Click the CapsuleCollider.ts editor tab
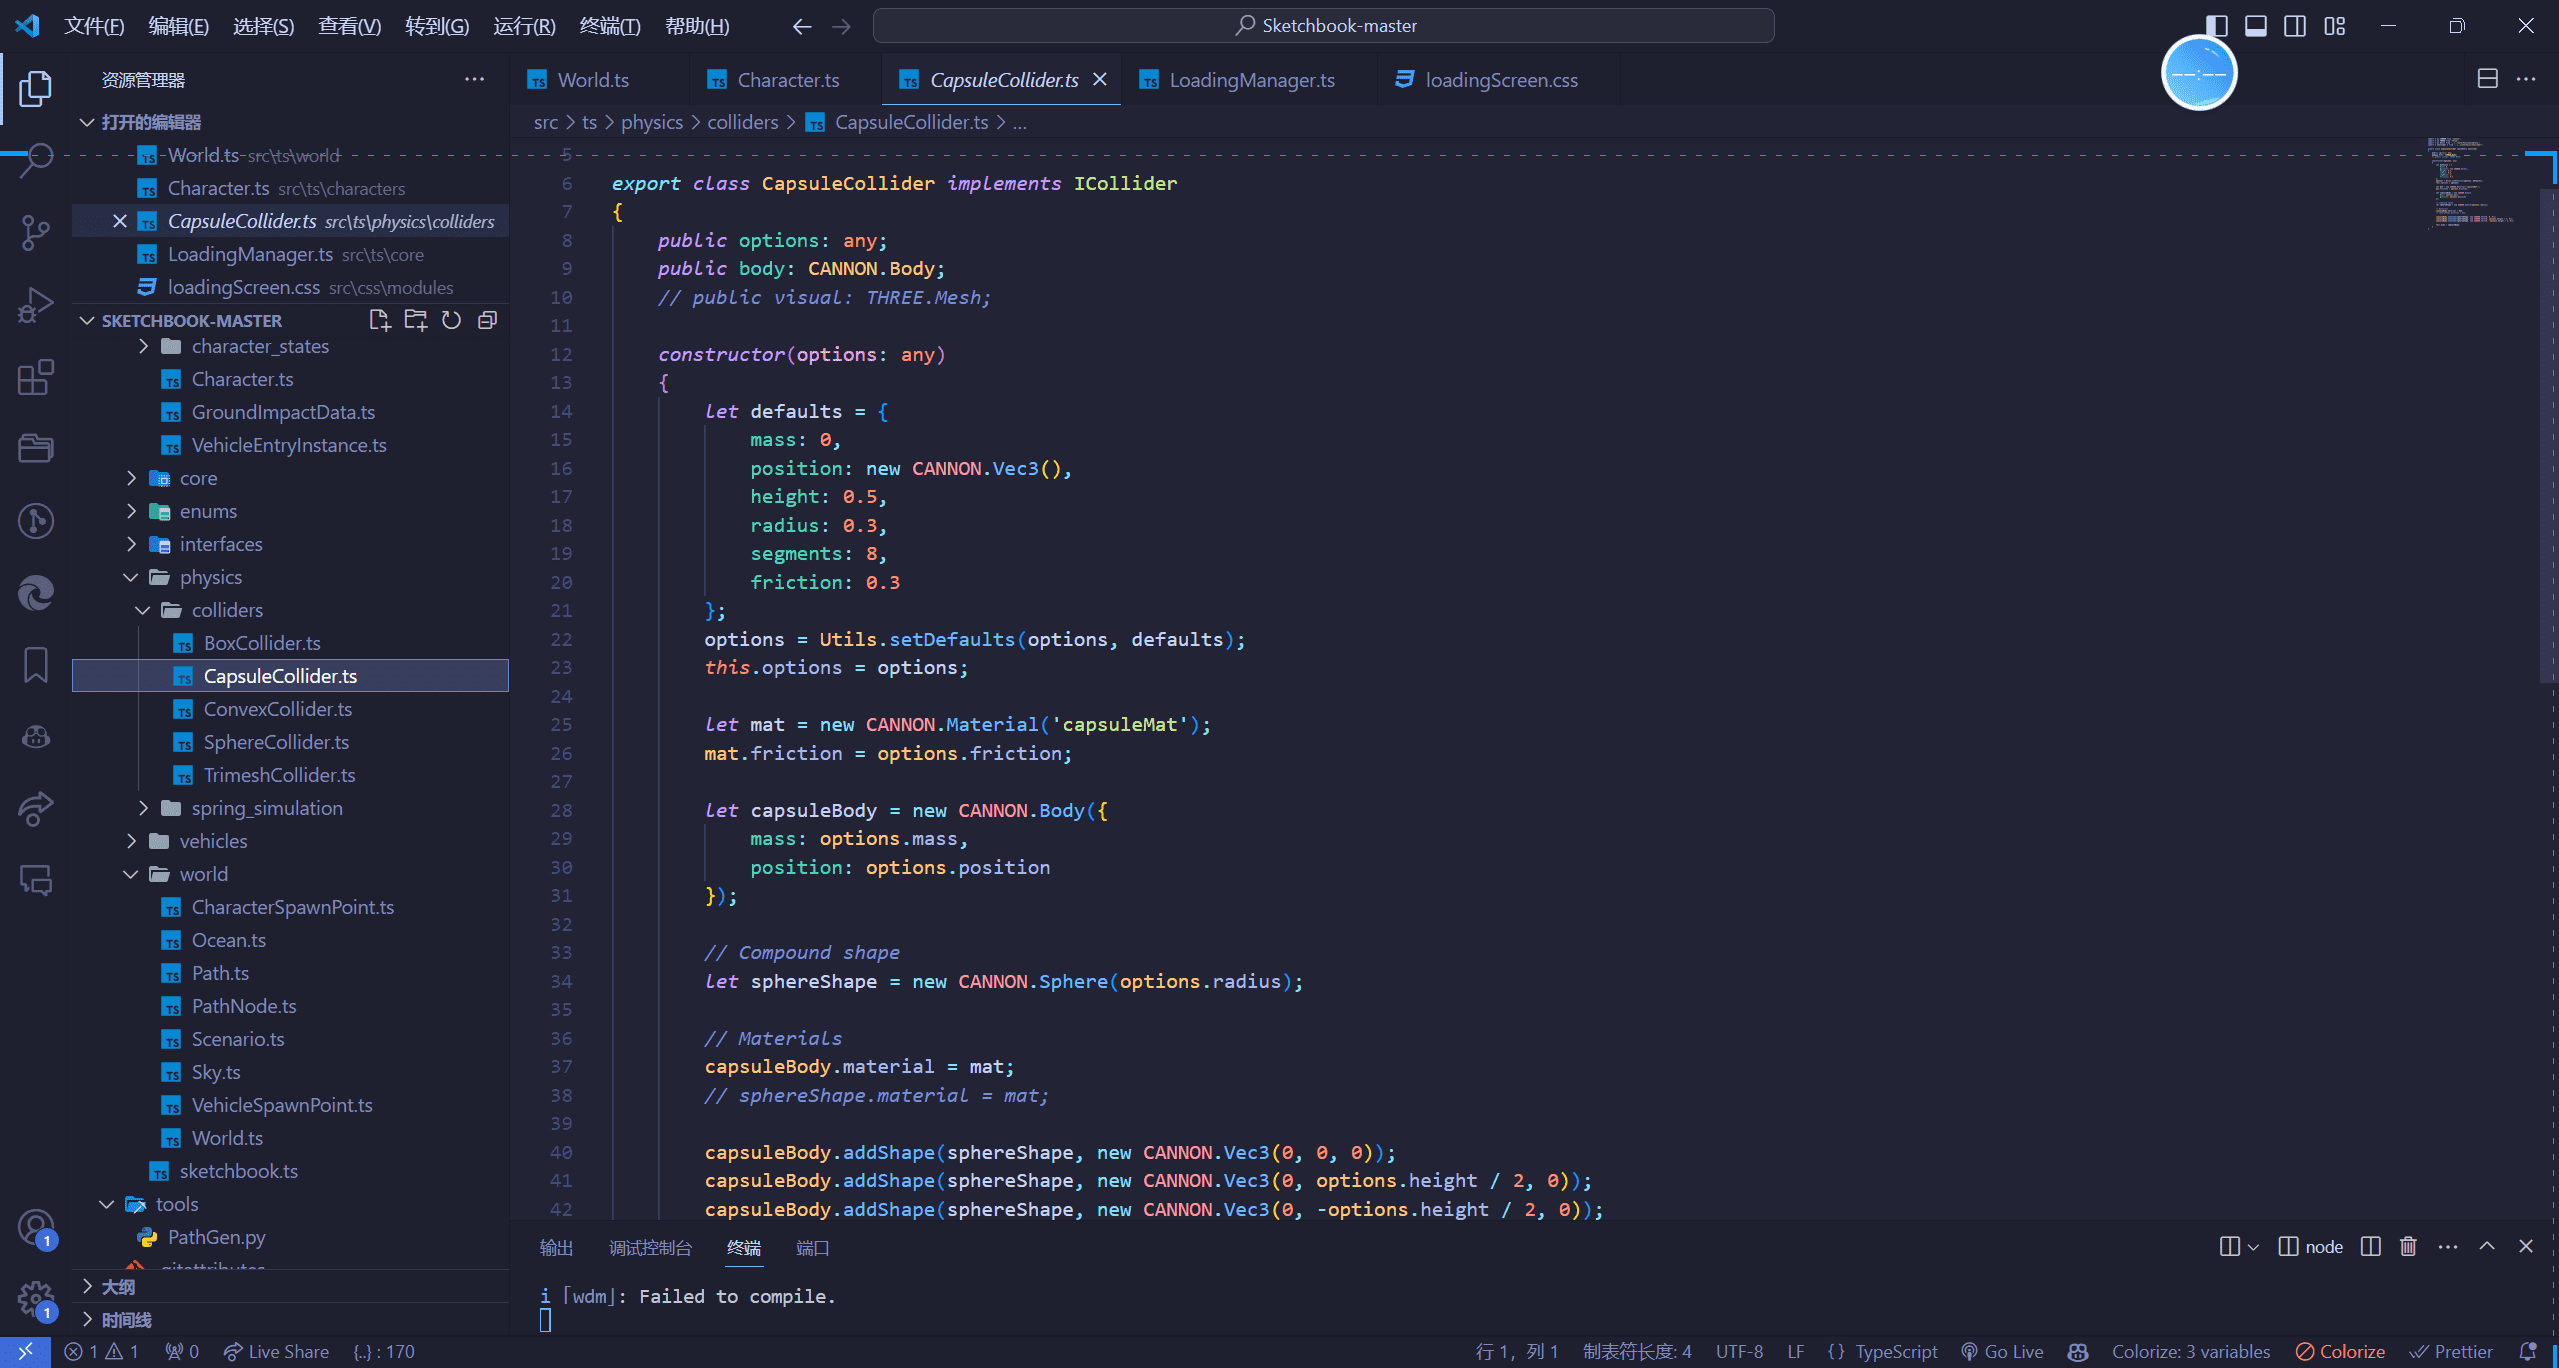This screenshot has width=2559, height=1368. [1000, 78]
